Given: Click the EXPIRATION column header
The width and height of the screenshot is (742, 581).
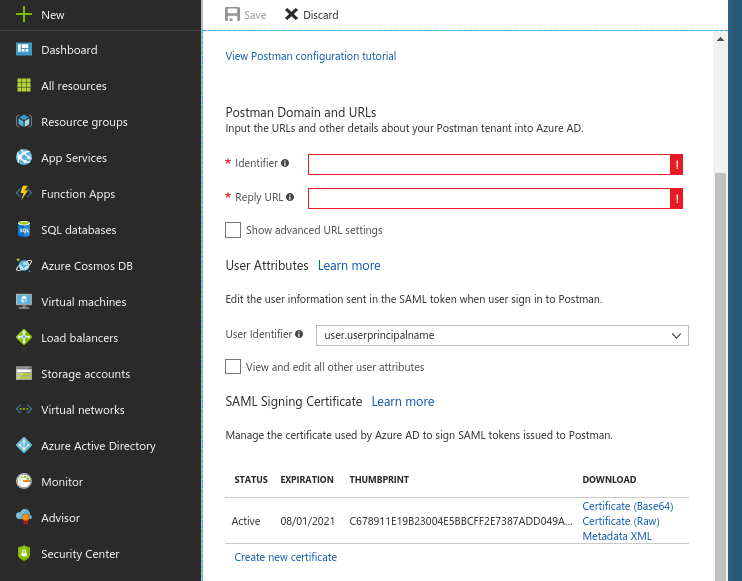Looking at the screenshot, I should click(x=307, y=479).
